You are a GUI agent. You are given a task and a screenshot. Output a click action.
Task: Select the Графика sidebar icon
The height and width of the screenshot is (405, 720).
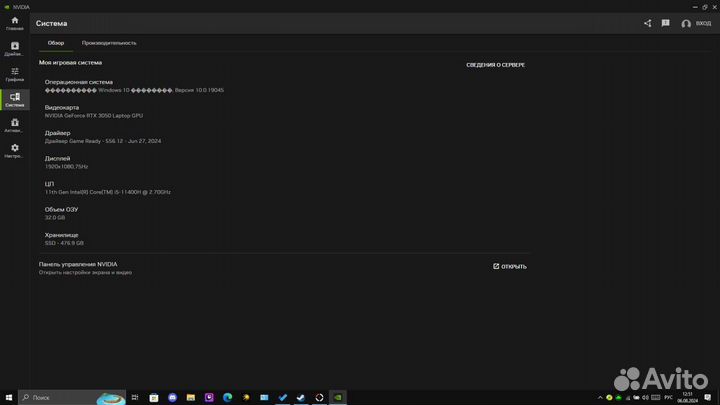(14, 74)
